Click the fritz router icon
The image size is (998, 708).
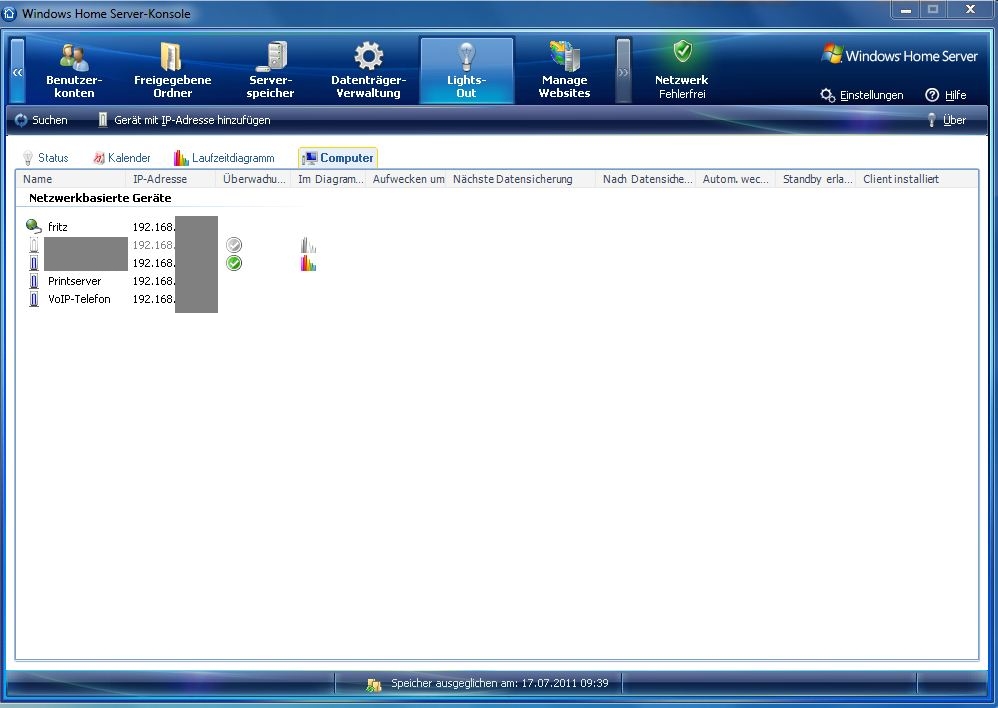pos(33,226)
